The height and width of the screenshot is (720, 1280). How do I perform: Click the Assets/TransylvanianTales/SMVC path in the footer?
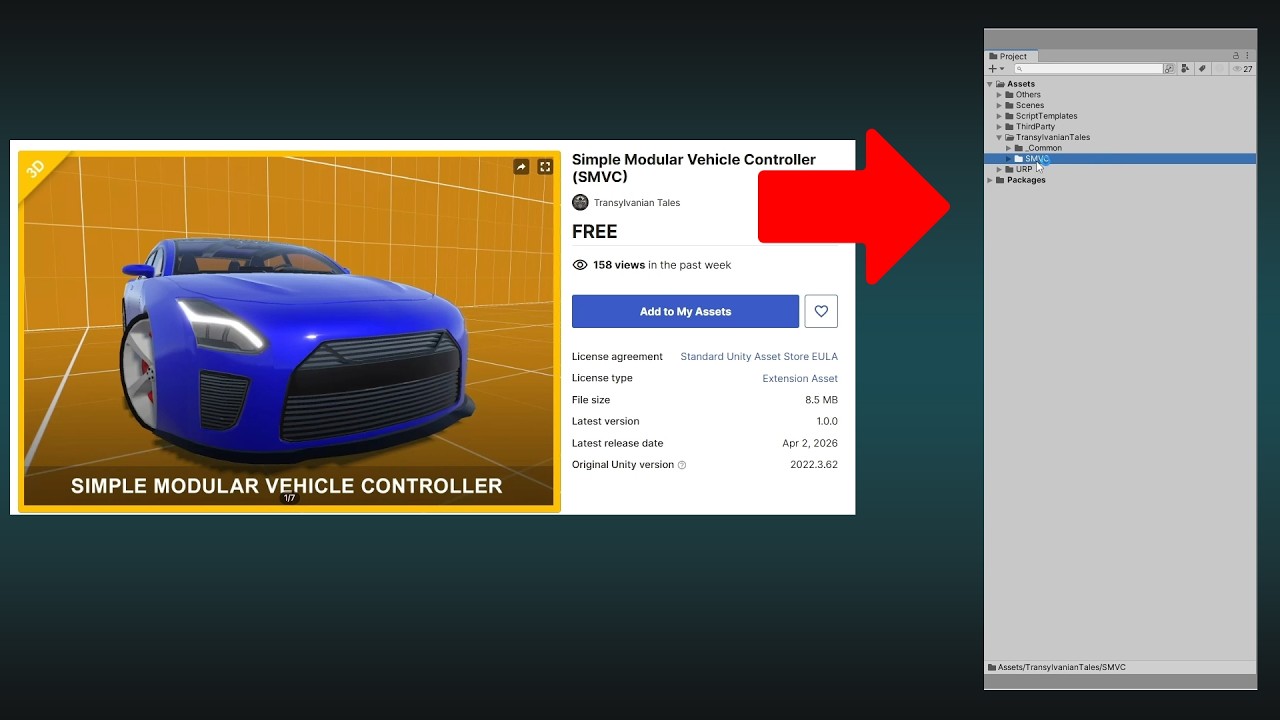(x=1061, y=667)
